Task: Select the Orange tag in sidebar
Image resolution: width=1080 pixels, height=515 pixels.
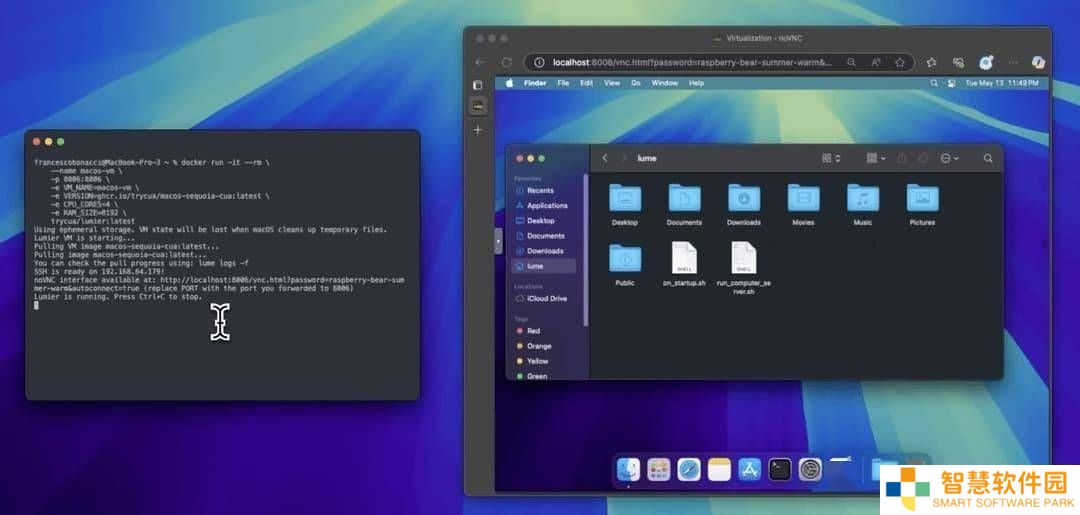Action: [545, 346]
